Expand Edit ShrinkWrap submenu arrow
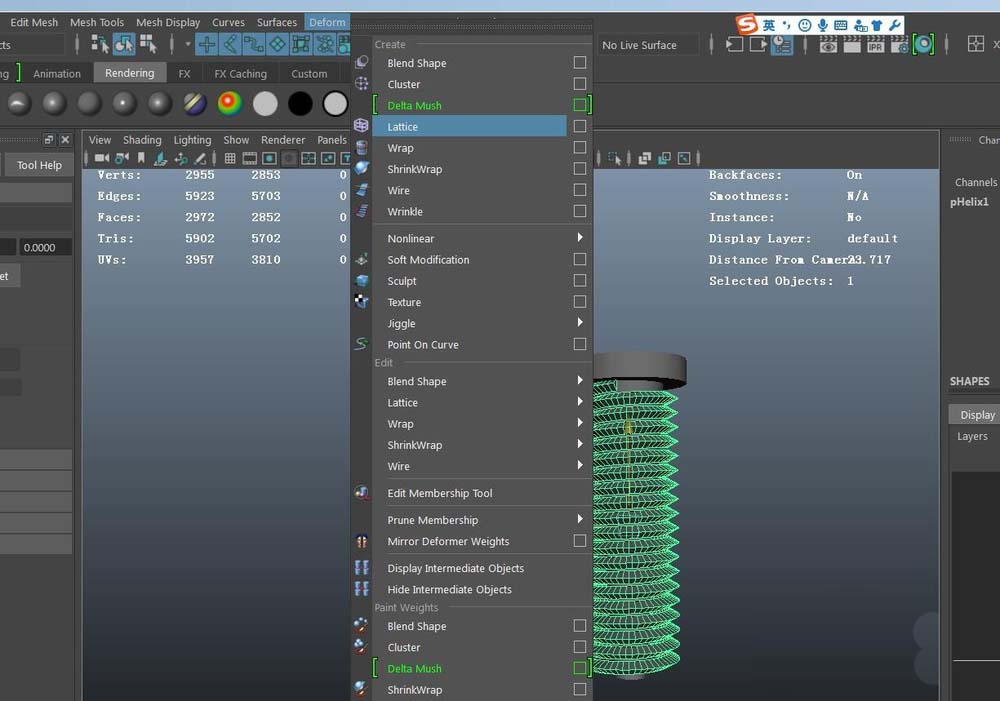 point(580,443)
